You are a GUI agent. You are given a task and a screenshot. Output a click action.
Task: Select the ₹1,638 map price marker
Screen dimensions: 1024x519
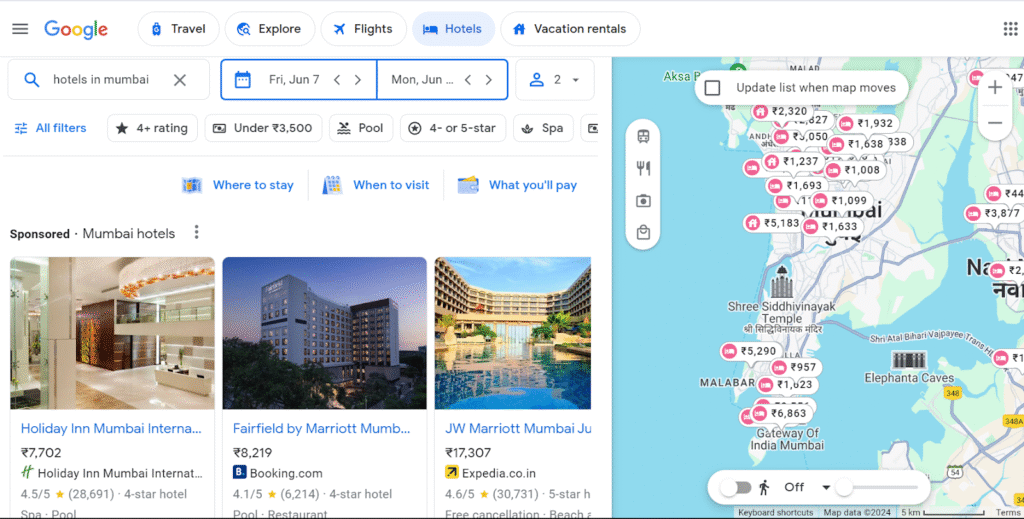[x=857, y=144]
